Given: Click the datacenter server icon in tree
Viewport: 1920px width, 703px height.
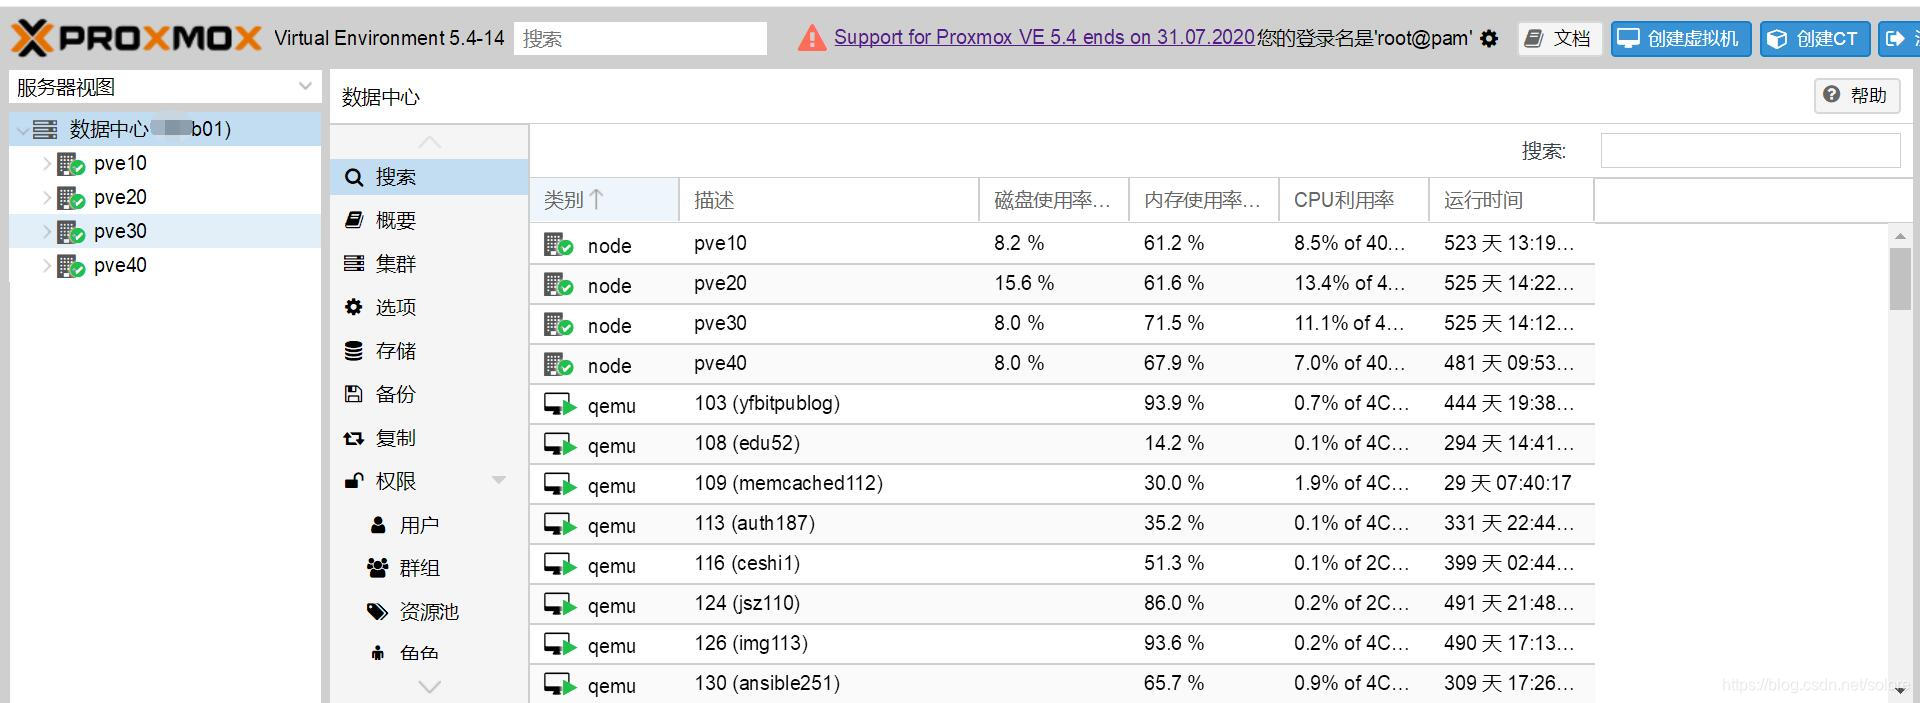Looking at the screenshot, I should [x=45, y=129].
